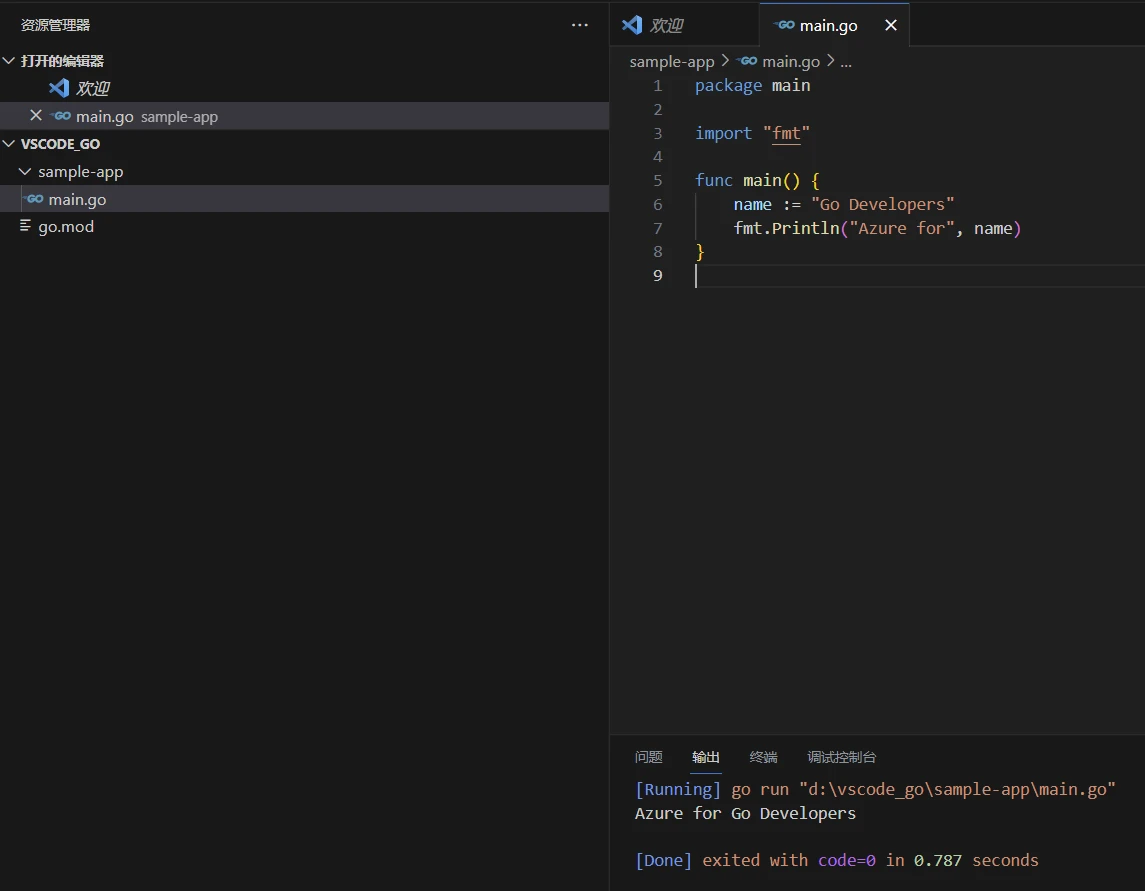Click VS Code logo on the 欢迎 tab
Image resolution: width=1145 pixels, height=891 pixels.
click(x=632, y=25)
